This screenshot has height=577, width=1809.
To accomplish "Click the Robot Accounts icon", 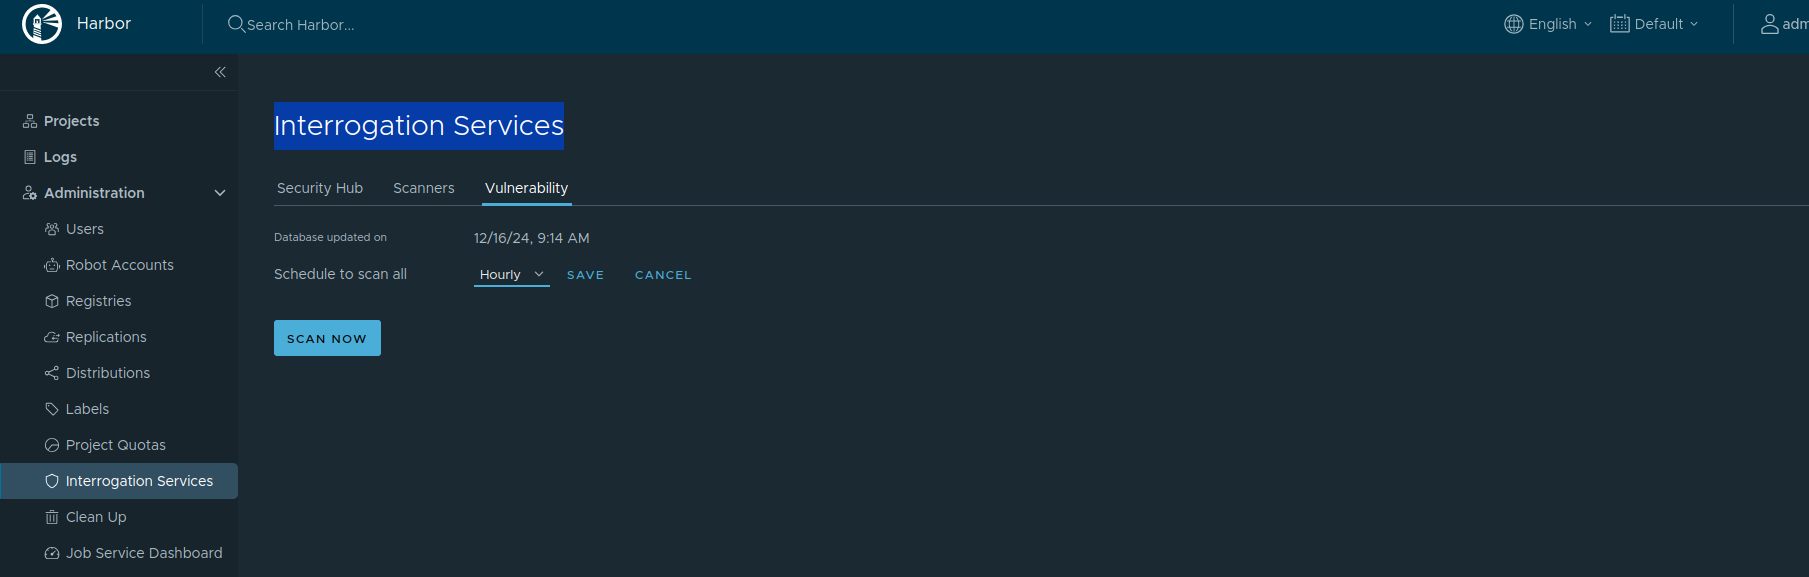I will tap(52, 265).
